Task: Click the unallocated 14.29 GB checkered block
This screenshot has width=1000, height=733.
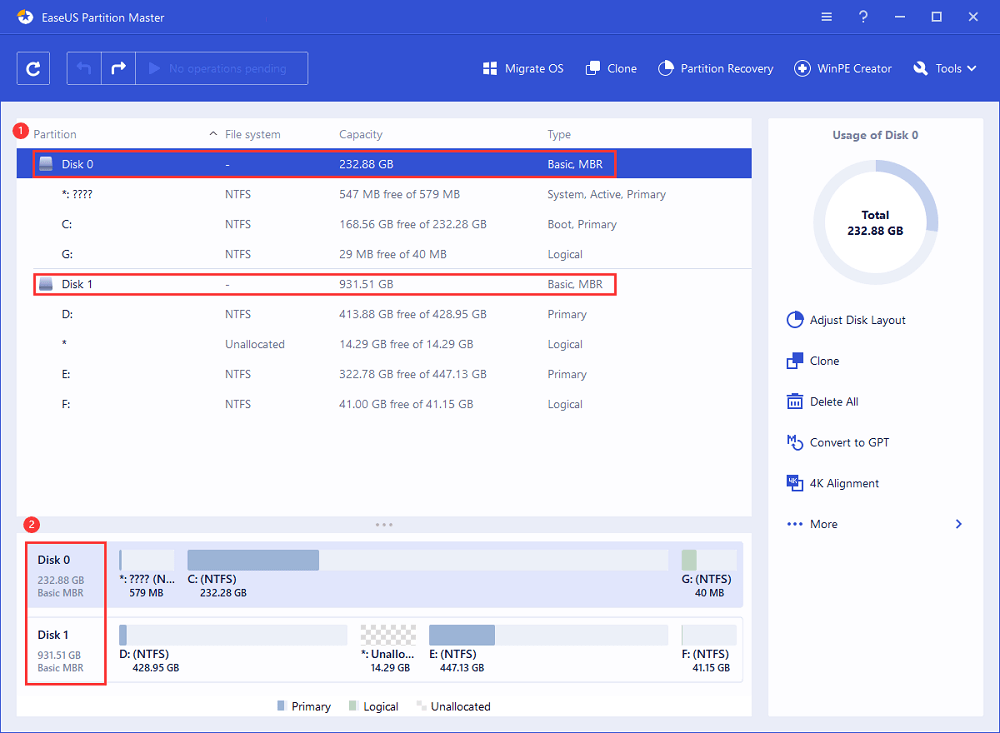Action: (x=388, y=635)
